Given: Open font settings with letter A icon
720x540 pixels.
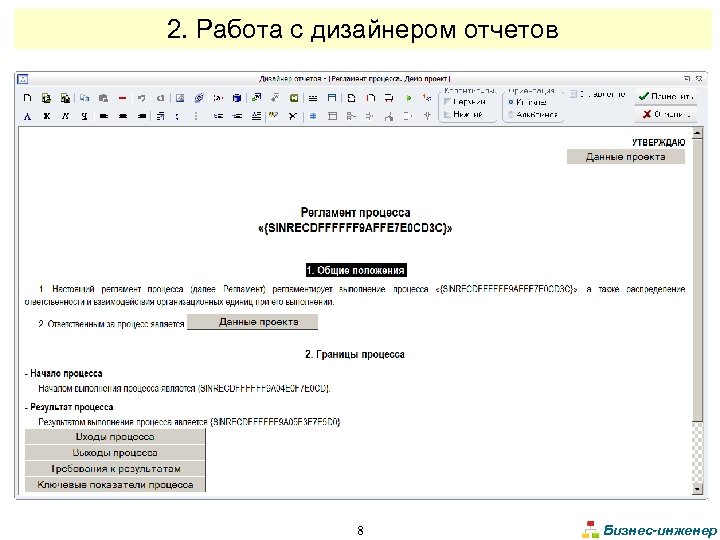Looking at the screenshot, I should coord(28,116).
